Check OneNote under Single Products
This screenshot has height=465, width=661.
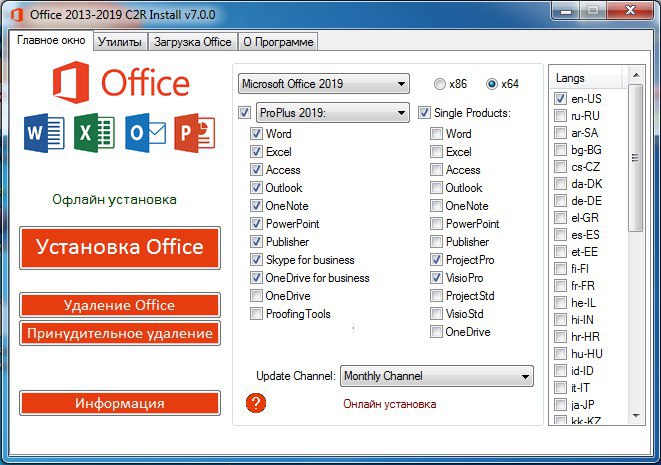click(436, 206)
